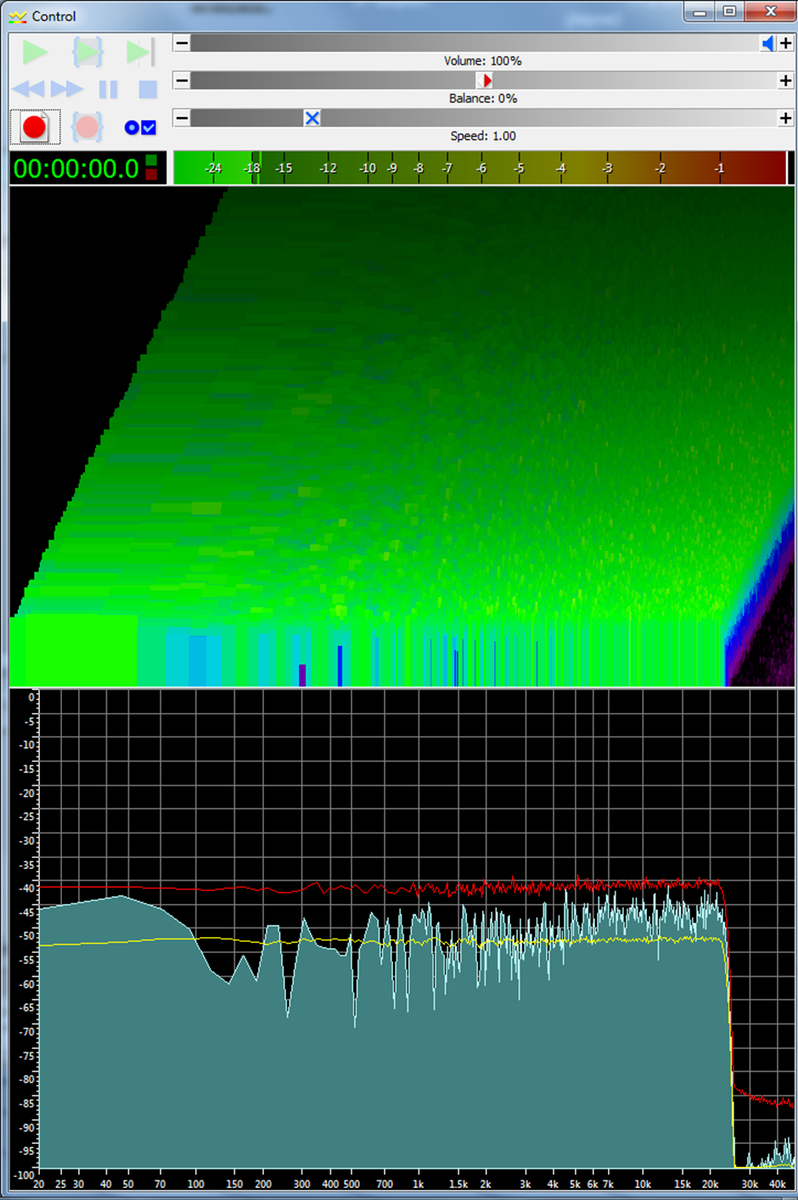Viewport: 798px width, 1200px height.
Task: Increase speed with the plus button
Action: 786,118
